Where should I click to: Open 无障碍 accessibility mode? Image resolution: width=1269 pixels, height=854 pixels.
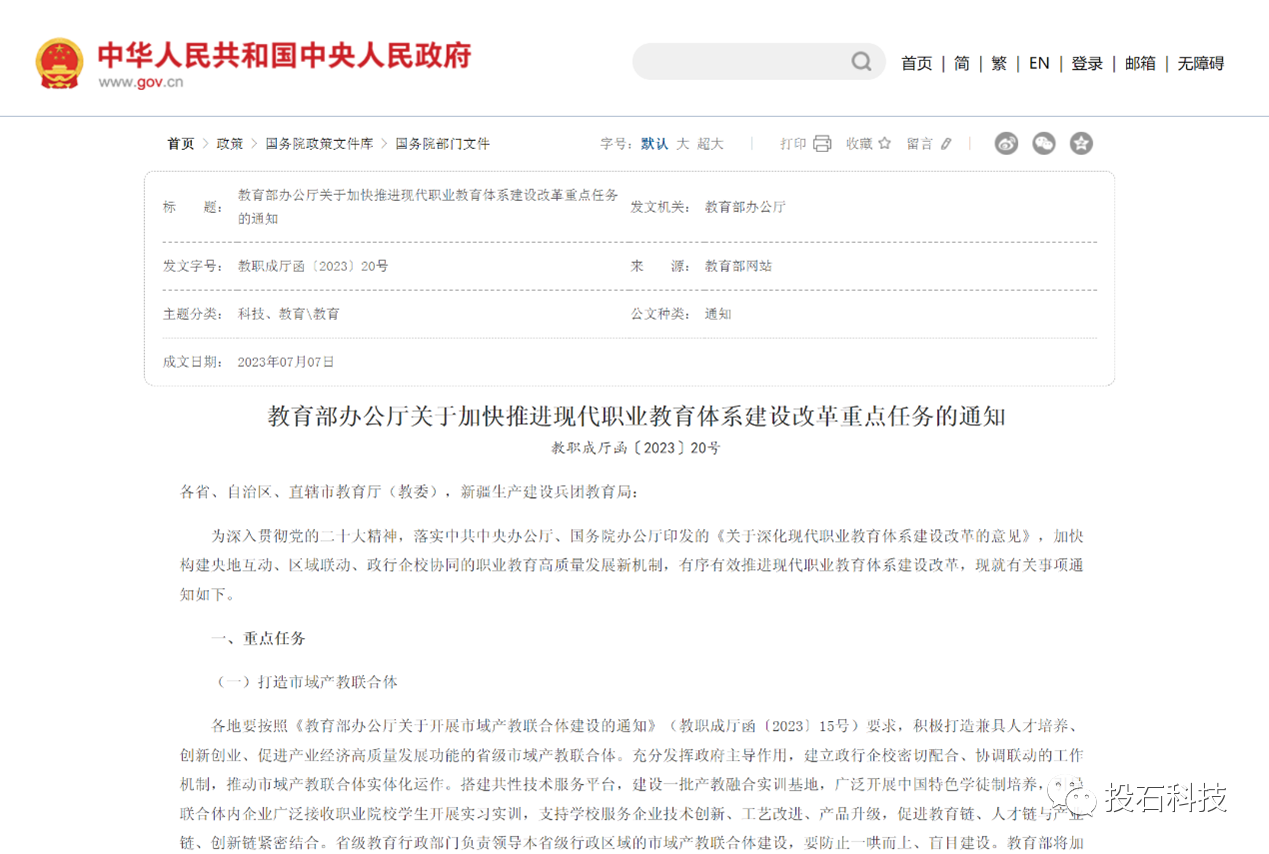coord(1200,63)
